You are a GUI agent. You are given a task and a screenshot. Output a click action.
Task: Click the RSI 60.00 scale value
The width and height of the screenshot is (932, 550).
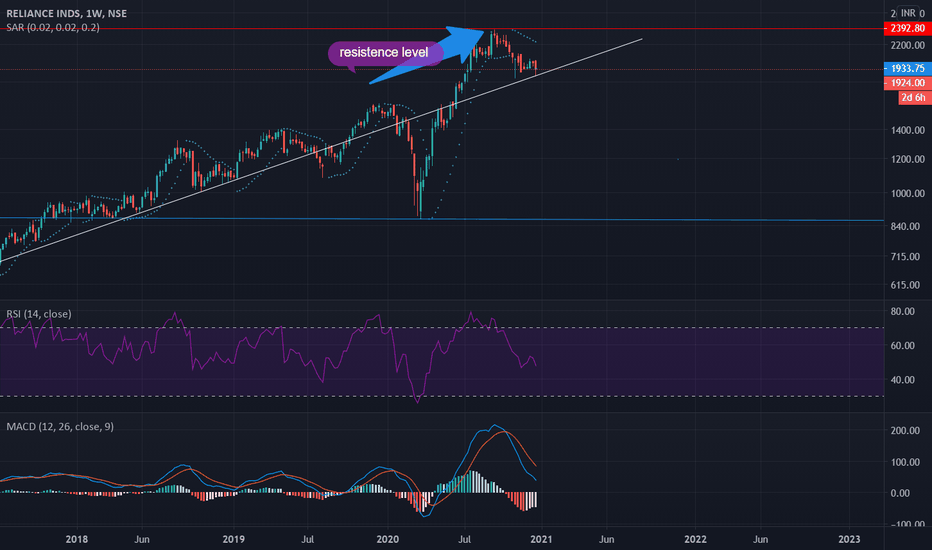[902, 345]
